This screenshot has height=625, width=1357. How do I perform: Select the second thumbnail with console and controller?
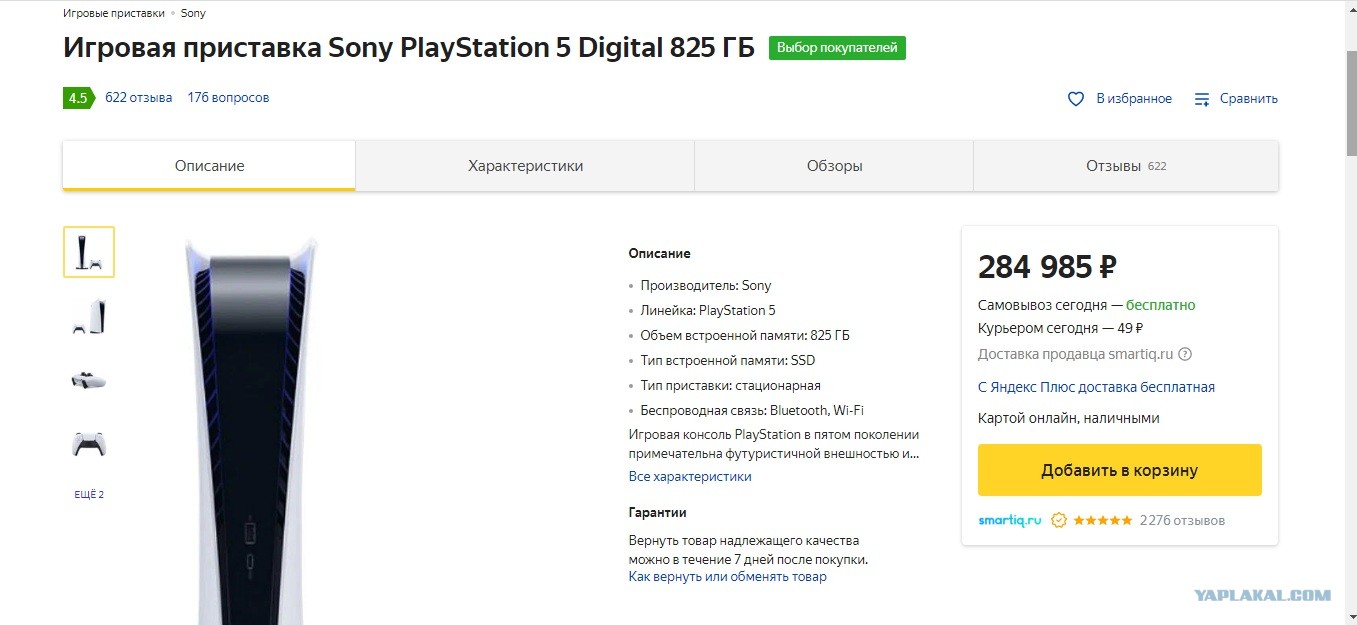(89, 316)
